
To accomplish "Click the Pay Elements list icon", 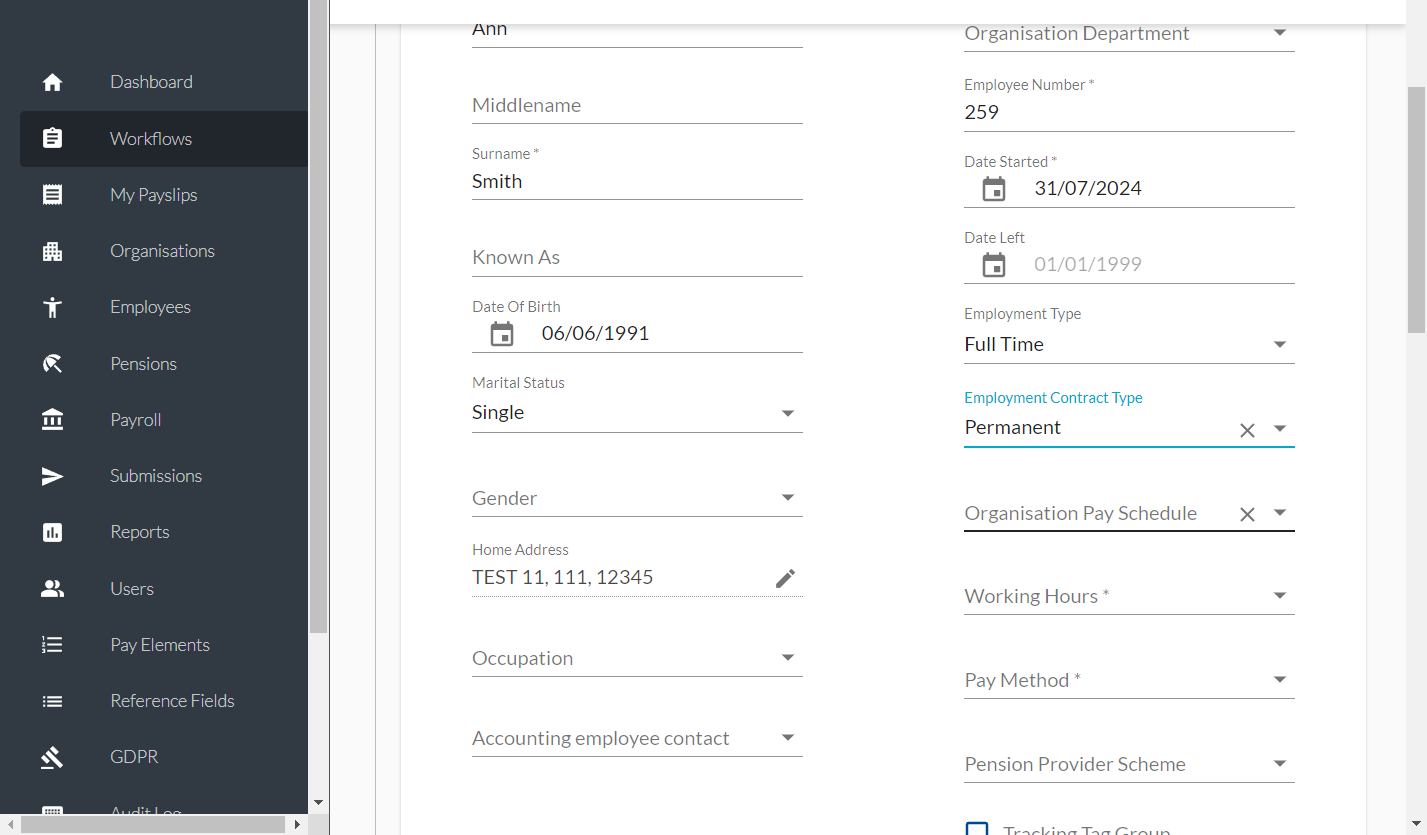I will tap(53, 645).
